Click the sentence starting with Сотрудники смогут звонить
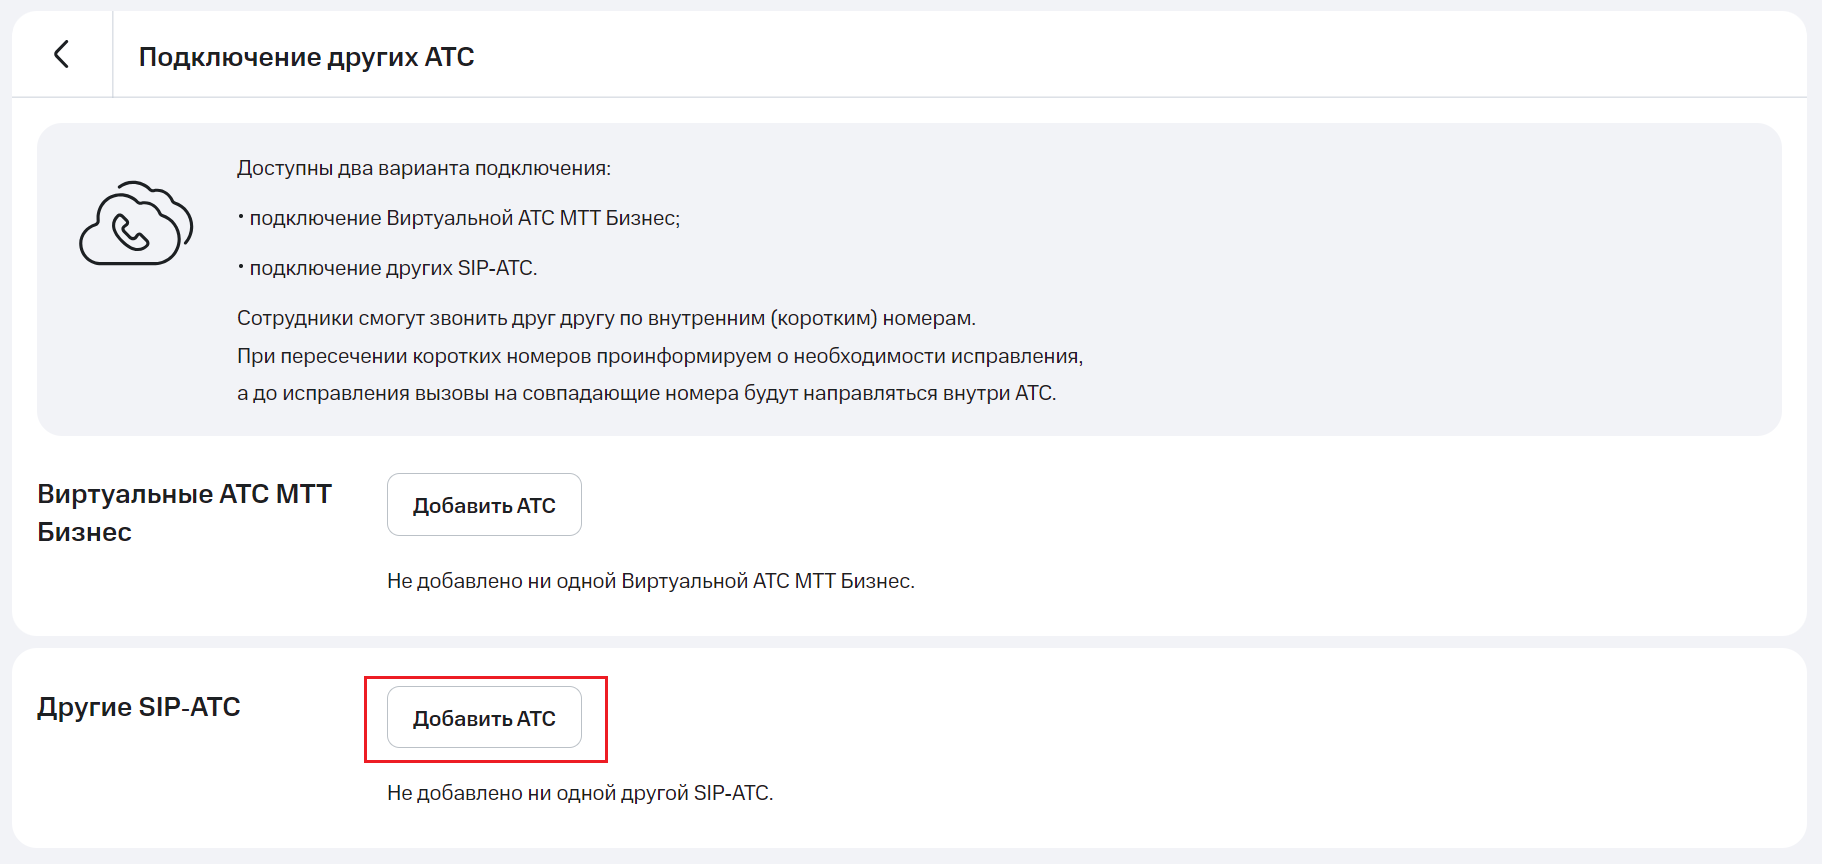This screenshot has height=864, width=1822. (x=605, y=318)
